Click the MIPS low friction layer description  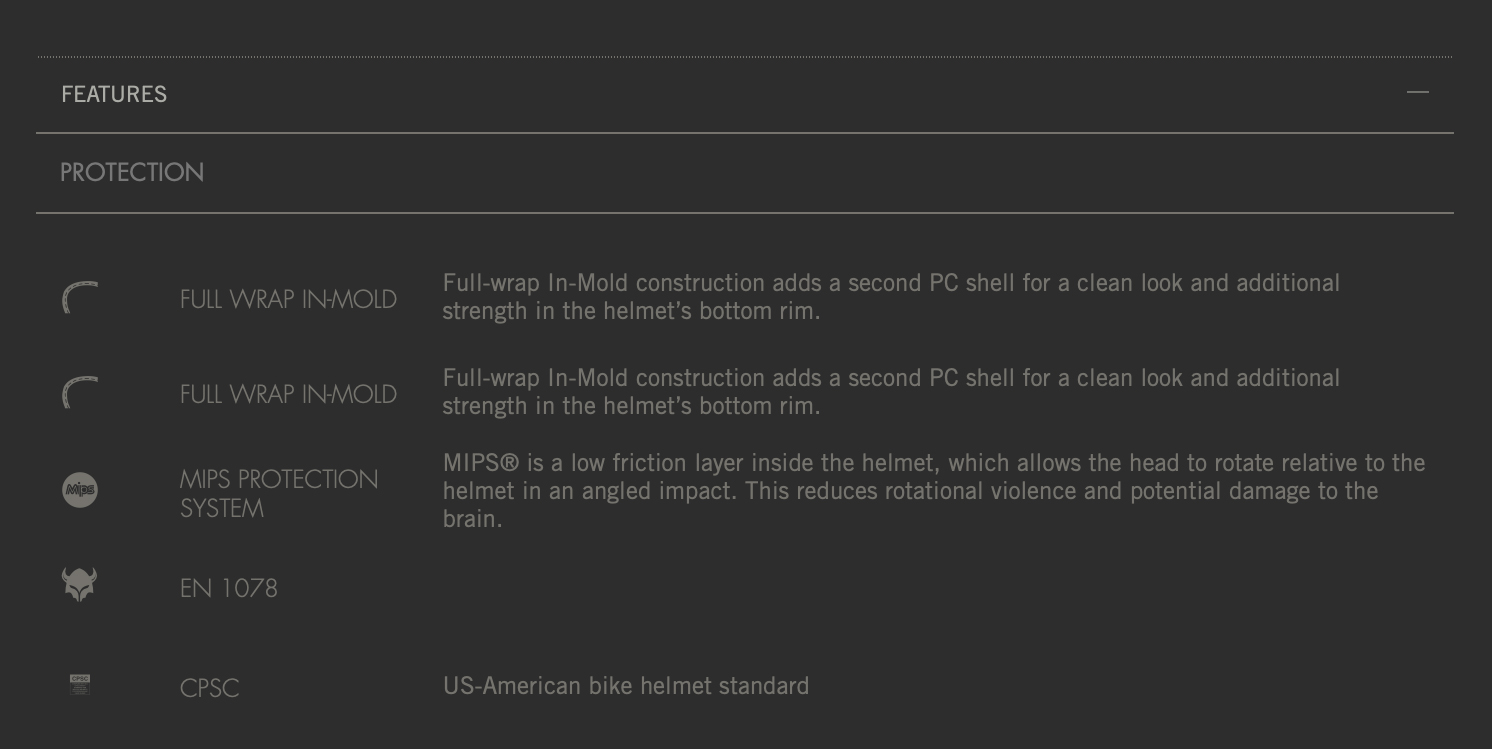[934, 491]
